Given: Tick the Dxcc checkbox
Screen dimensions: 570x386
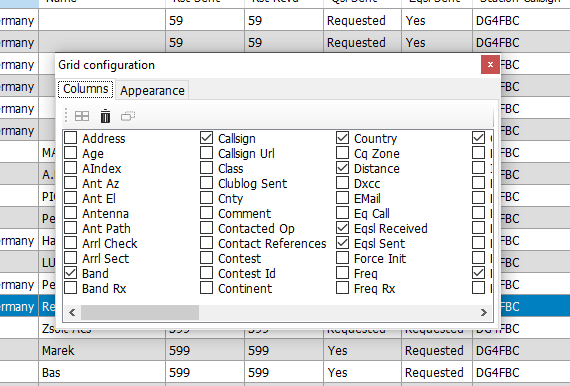Looking at the screenshot, I should click(342, 183).
